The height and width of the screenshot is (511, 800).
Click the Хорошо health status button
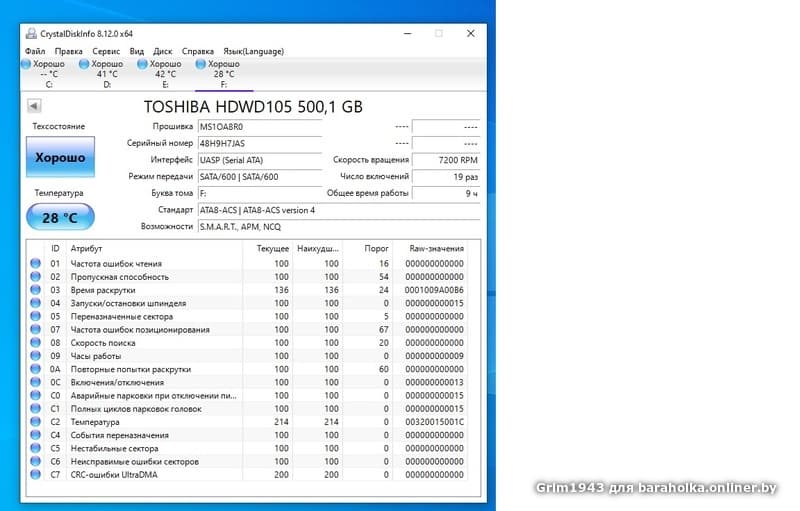click(60, 157)
